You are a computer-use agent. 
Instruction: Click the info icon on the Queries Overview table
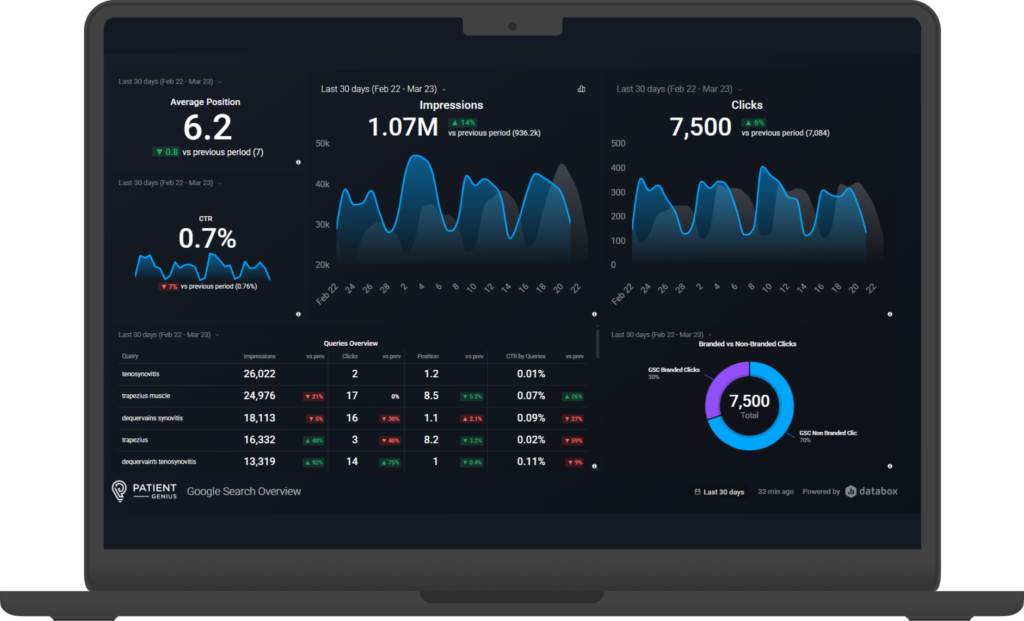click(594, 466)
